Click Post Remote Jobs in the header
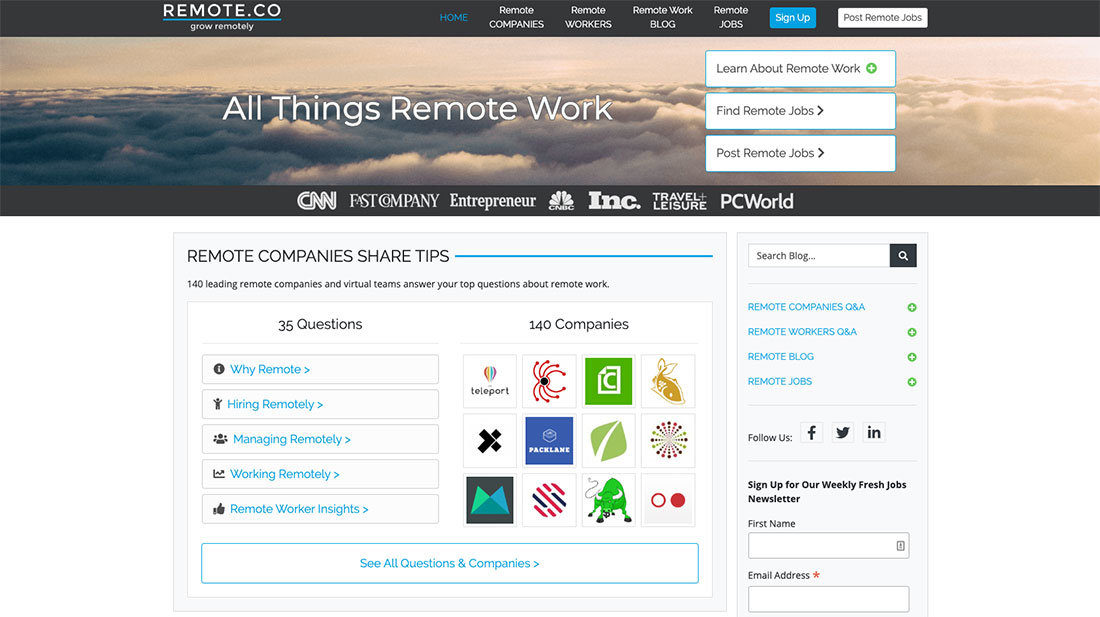Image resolution: width=1100 pixels, height=617 pixels. 883,18
